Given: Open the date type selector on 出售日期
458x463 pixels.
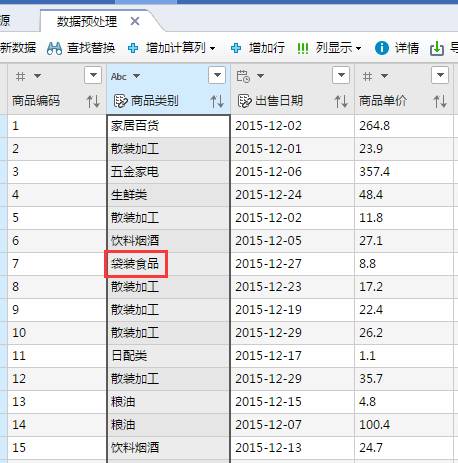Looking at the screenshot, I should pos(250,76).
